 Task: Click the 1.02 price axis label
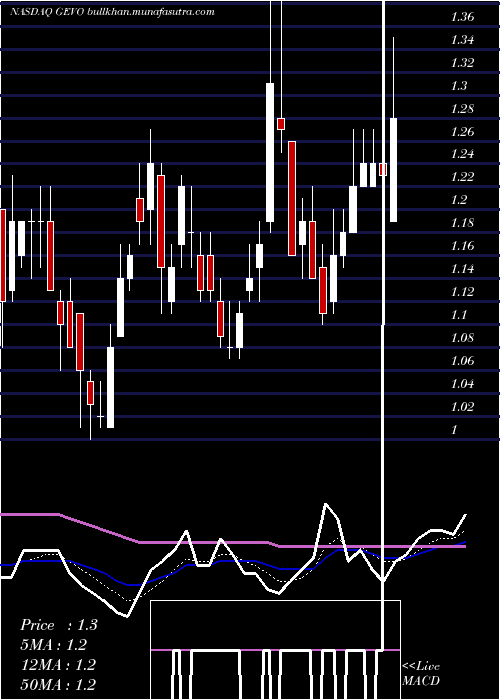pyautogui.click(x=462, y=406)
